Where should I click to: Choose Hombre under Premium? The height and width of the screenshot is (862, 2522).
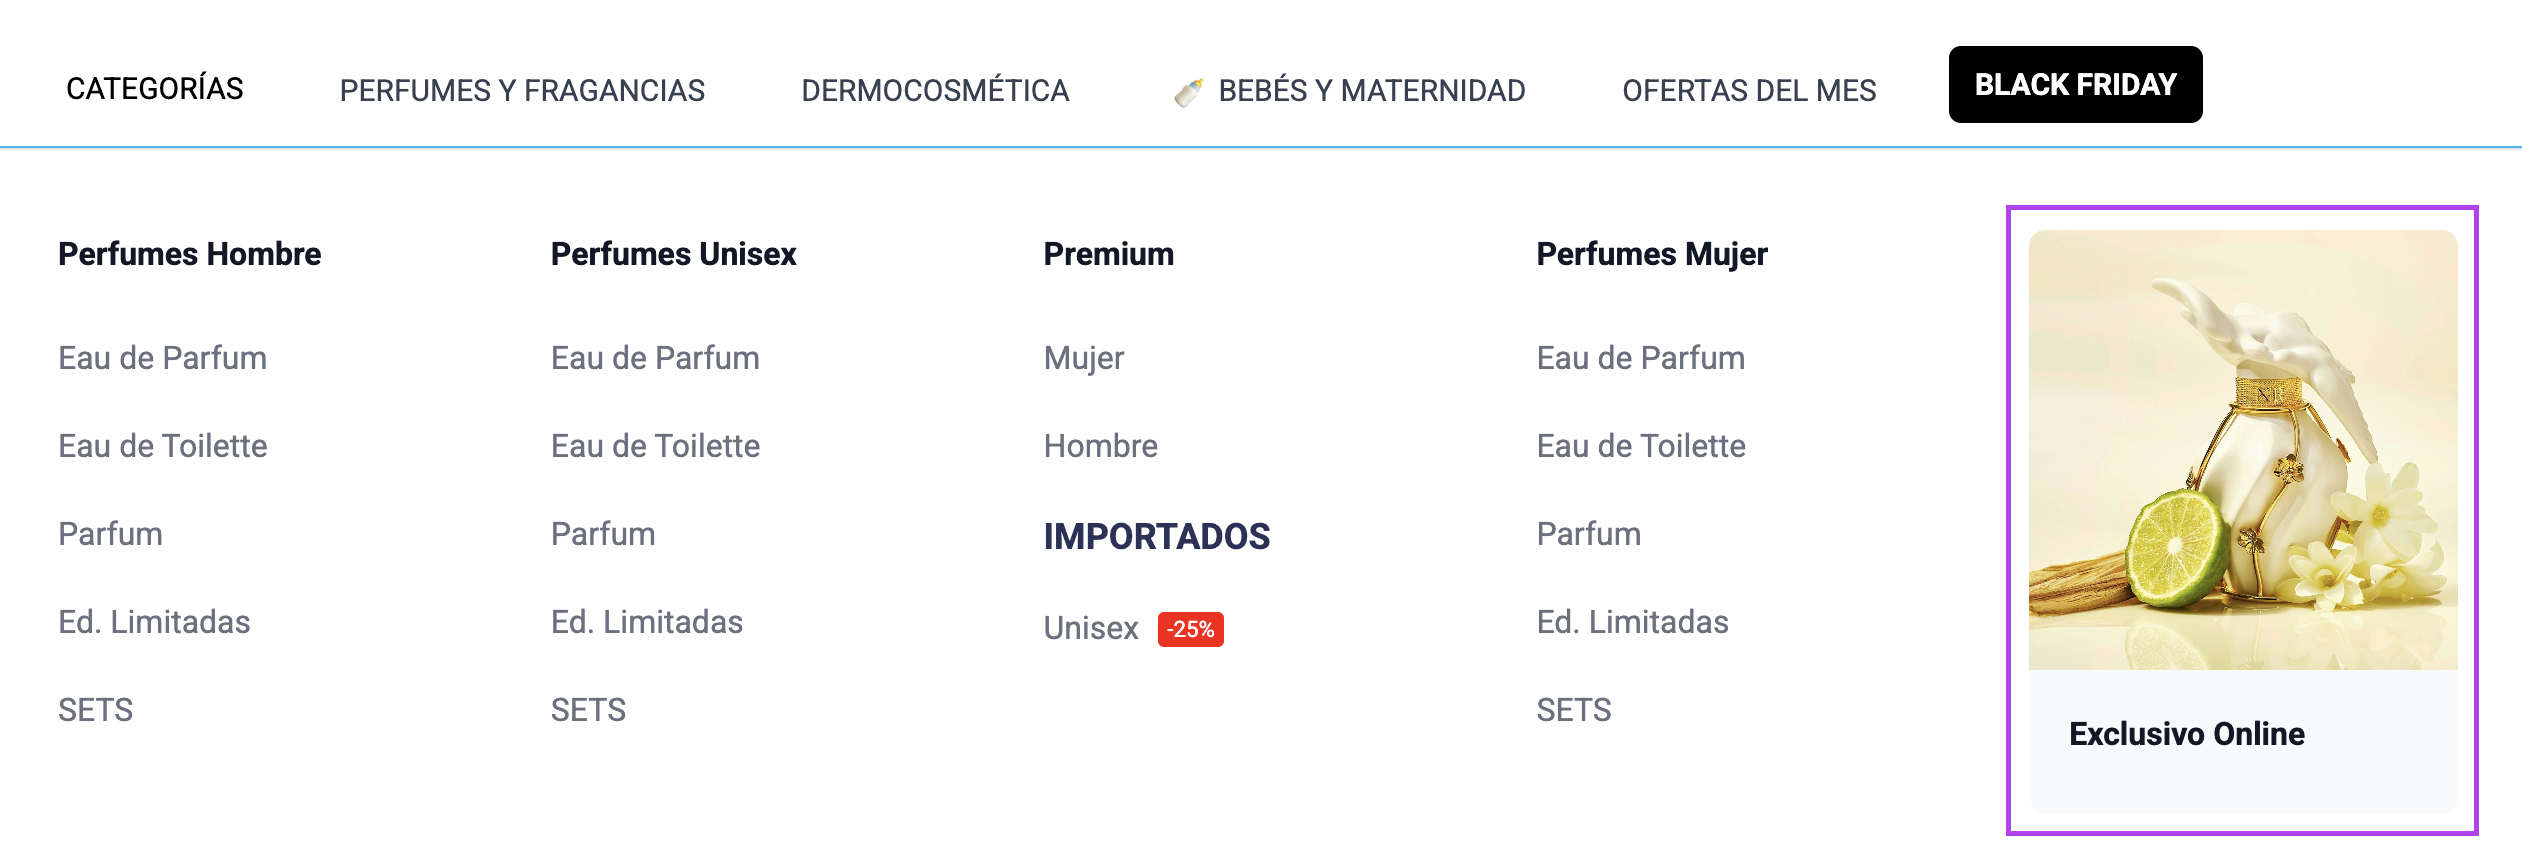pos(1100,446)
